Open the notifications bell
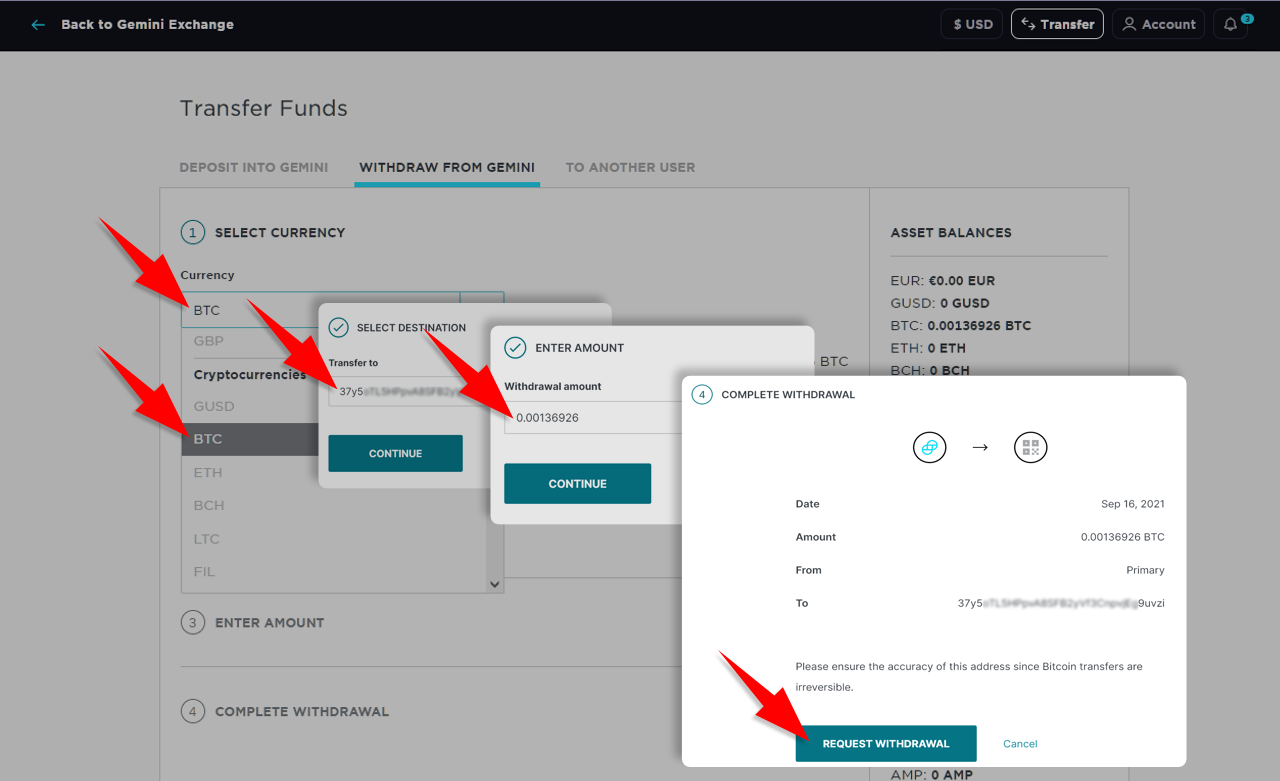 click(1230, 24)
